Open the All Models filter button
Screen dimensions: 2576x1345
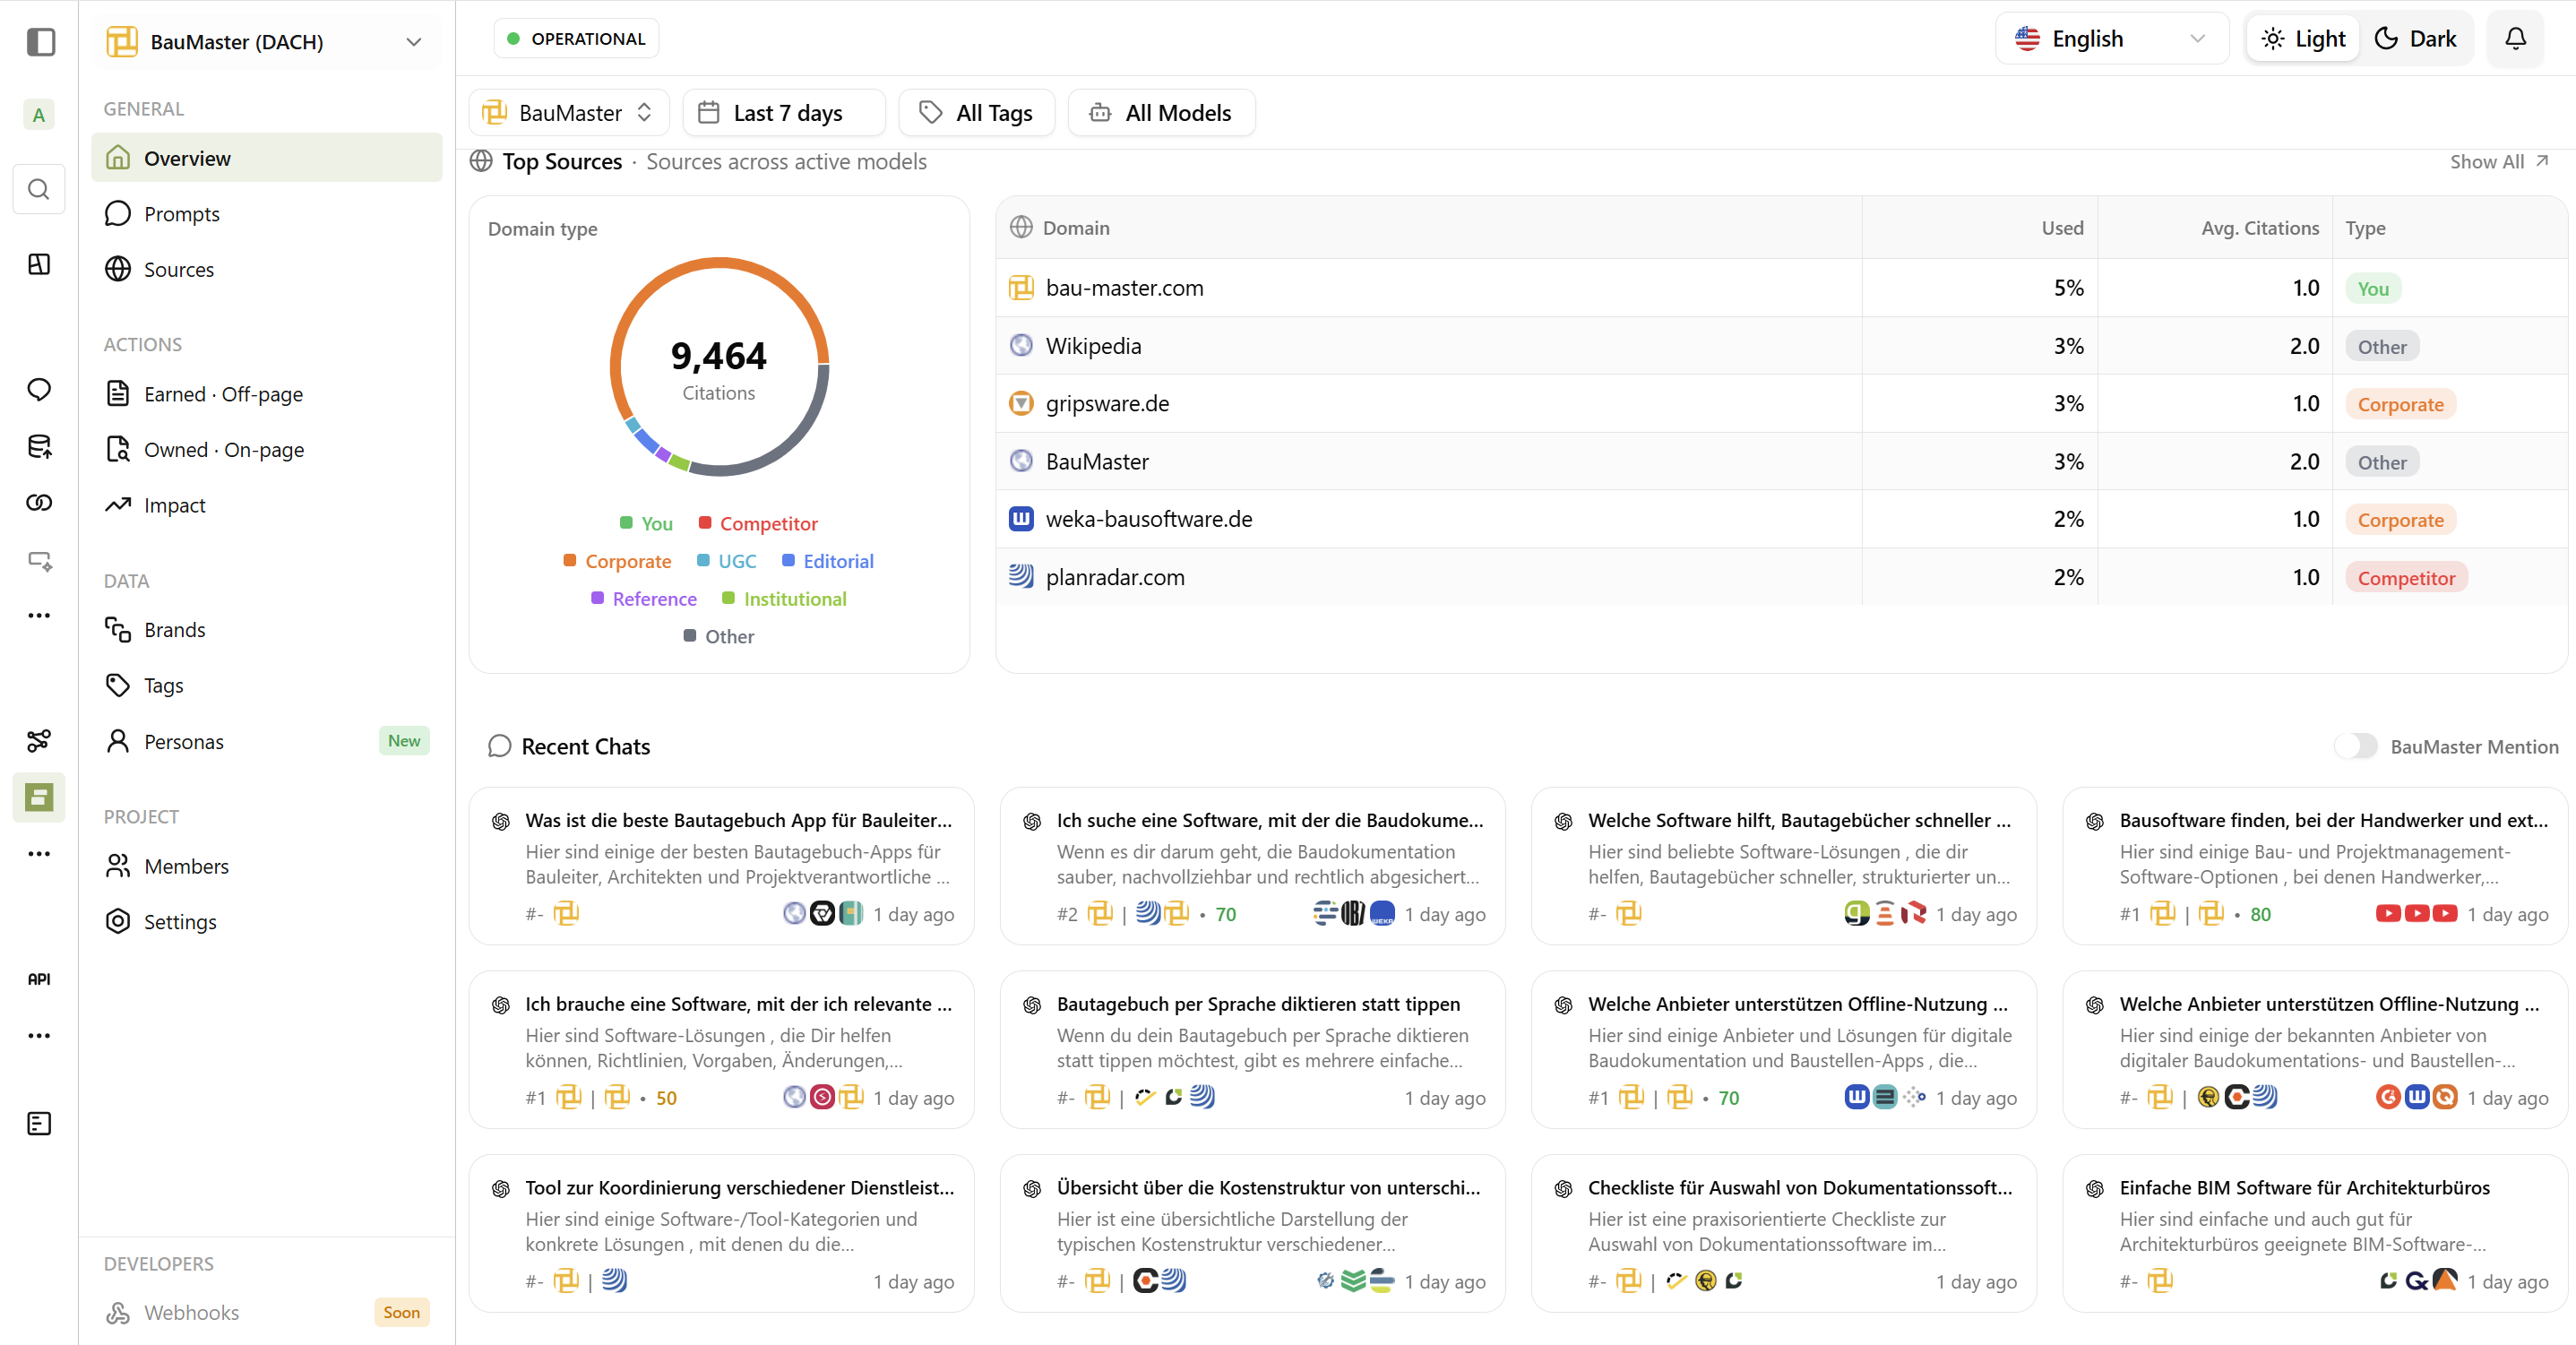pyautogui.click(x=1161, y=113)
